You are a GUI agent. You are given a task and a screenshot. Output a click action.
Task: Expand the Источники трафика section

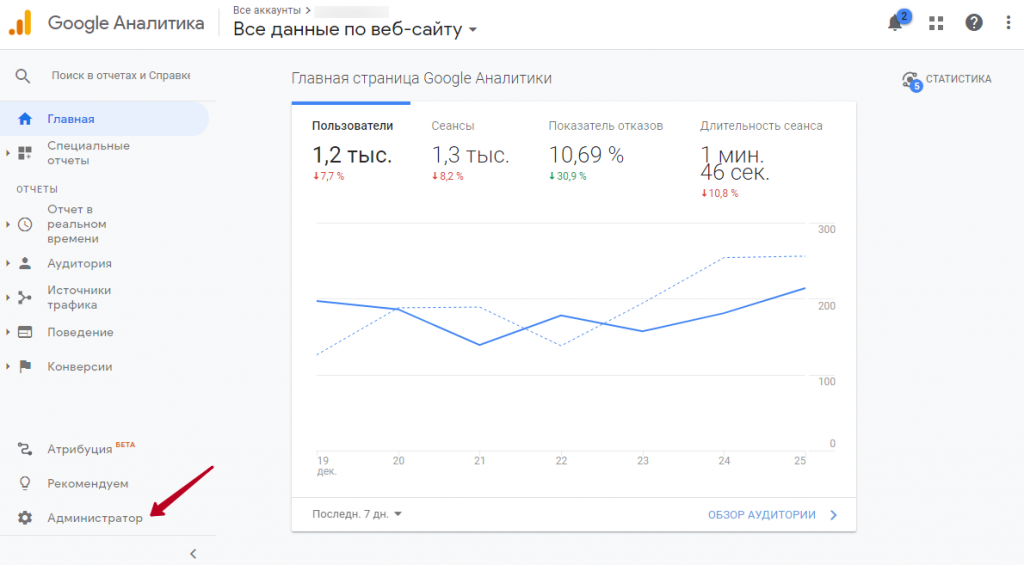pyautogui.click(x=8, y=298)
